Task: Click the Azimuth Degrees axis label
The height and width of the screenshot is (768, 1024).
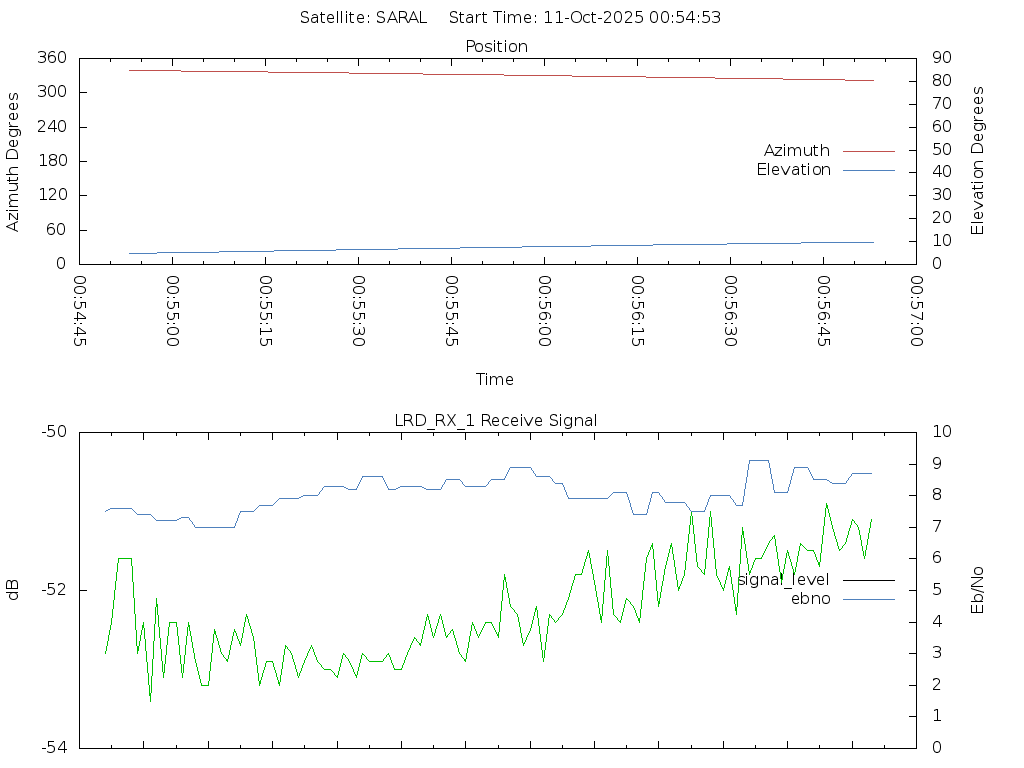Action: (x=14, y=161)
